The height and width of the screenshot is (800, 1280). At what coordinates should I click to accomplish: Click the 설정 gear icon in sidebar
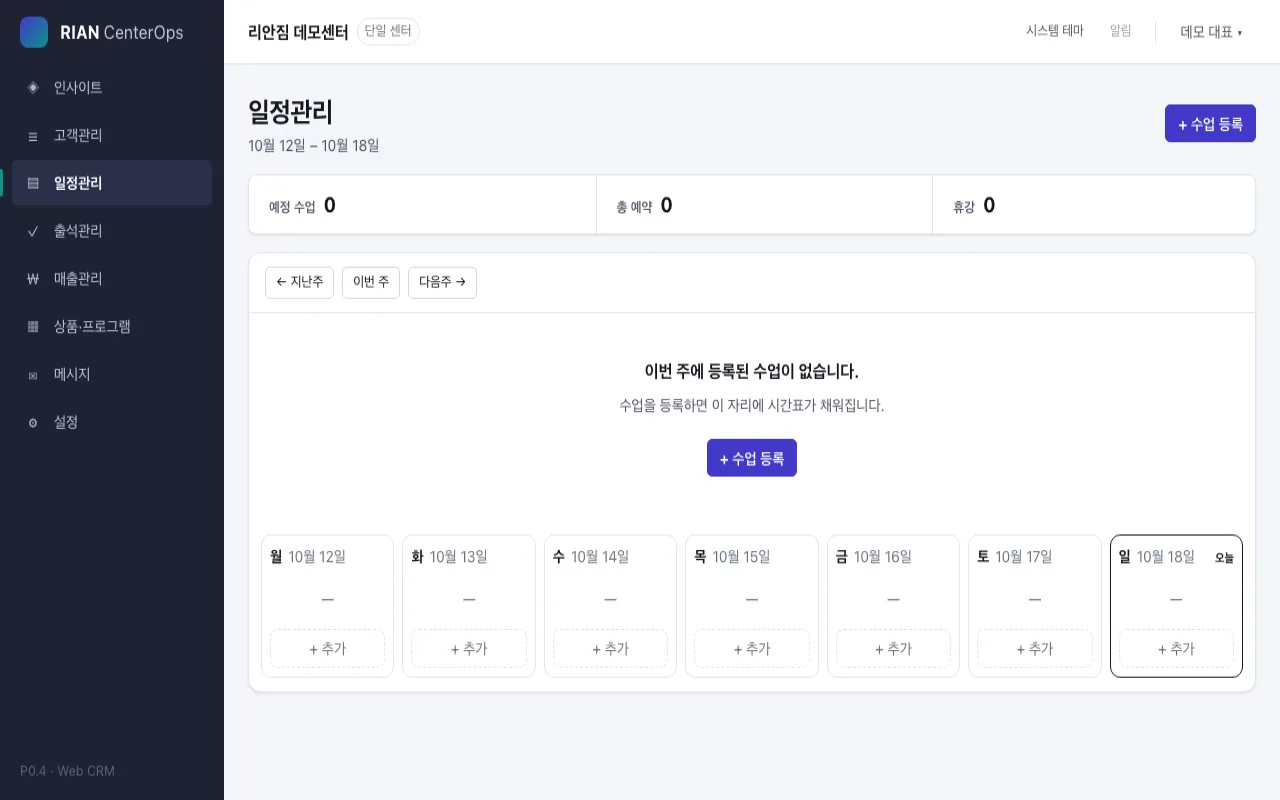coord(33,423)
